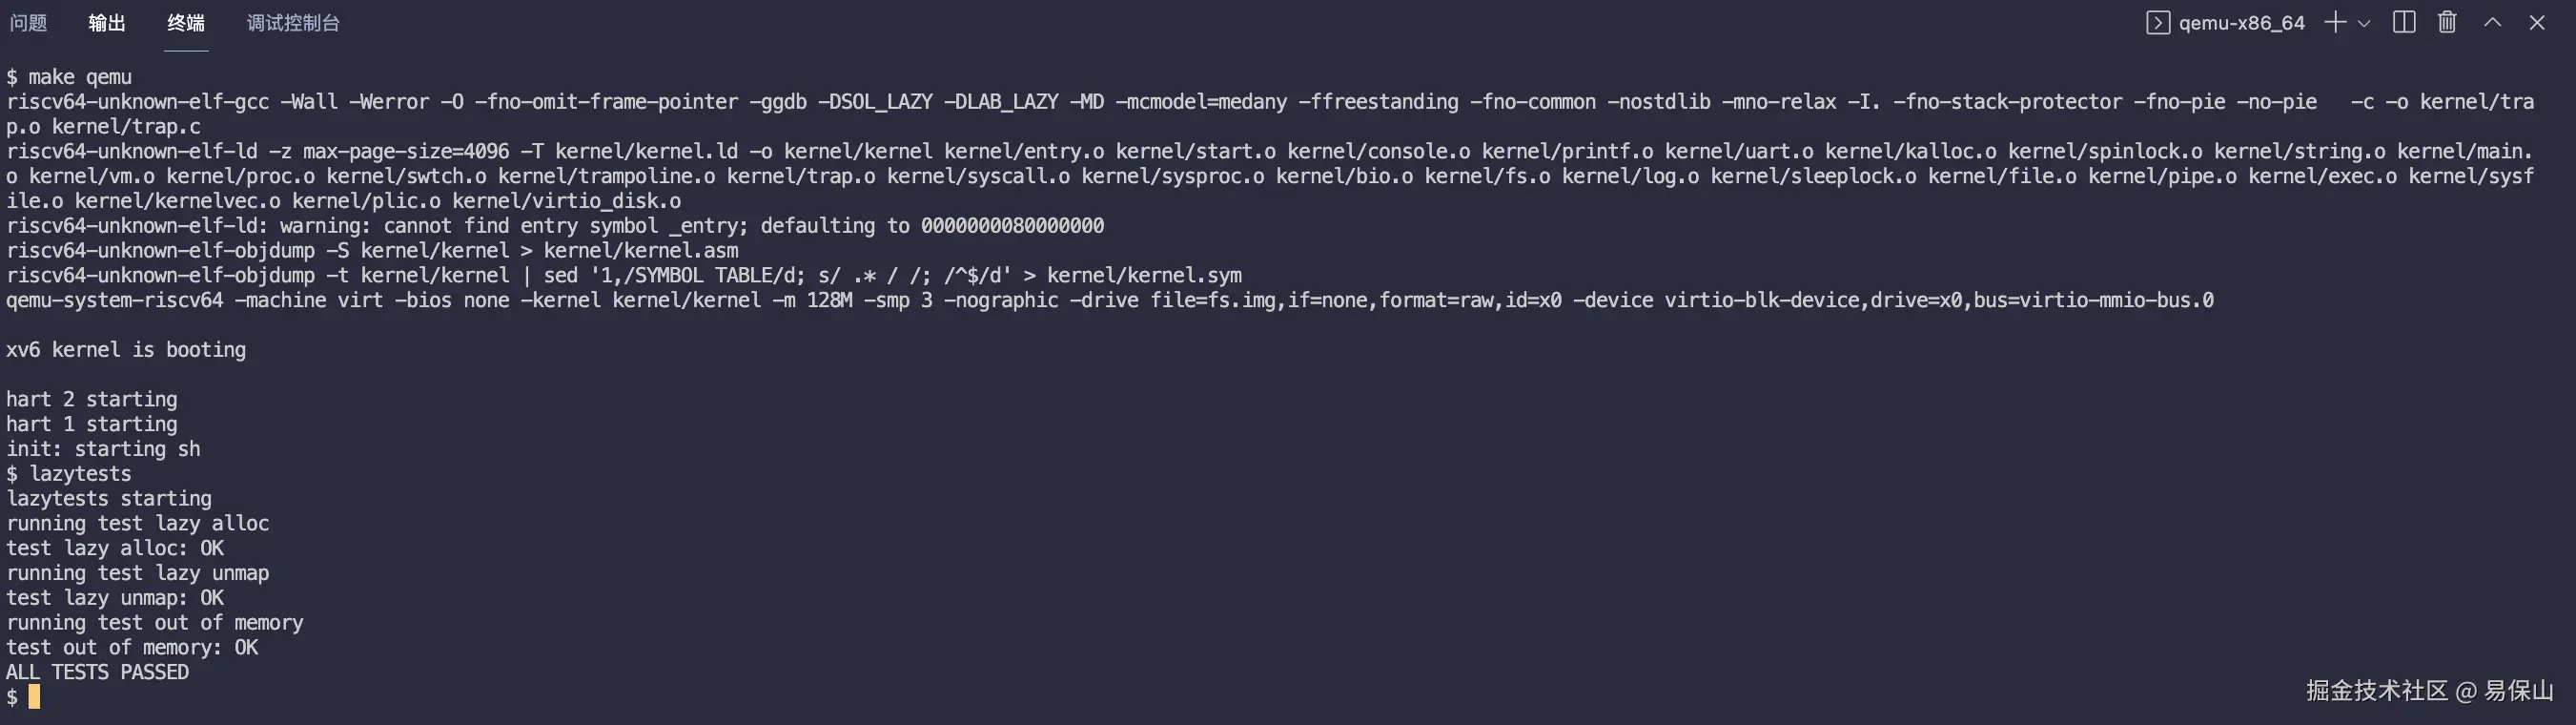Kill the terminal with the trash icon
2576x725 pixels.
point(2445,22)
